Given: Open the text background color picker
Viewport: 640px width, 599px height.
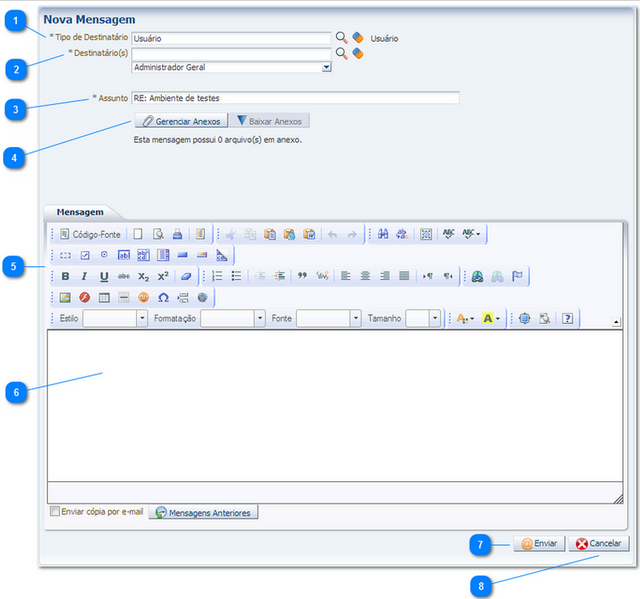Looking at the screenshot, I should point(492,318).
